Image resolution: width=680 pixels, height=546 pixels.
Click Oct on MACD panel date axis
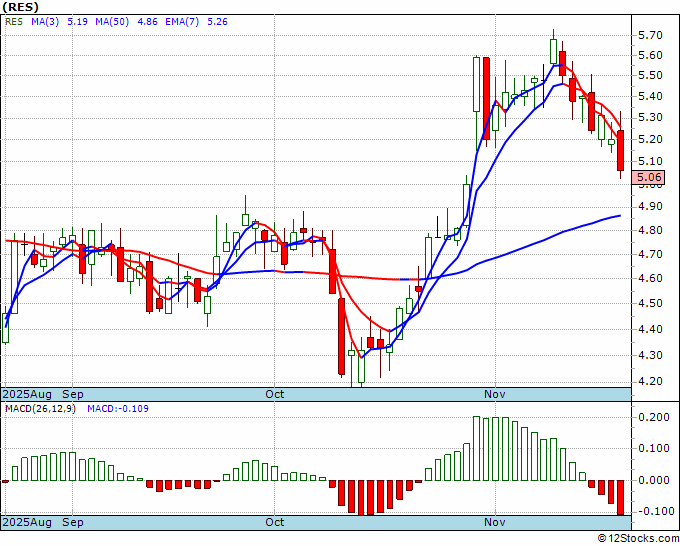275,522
